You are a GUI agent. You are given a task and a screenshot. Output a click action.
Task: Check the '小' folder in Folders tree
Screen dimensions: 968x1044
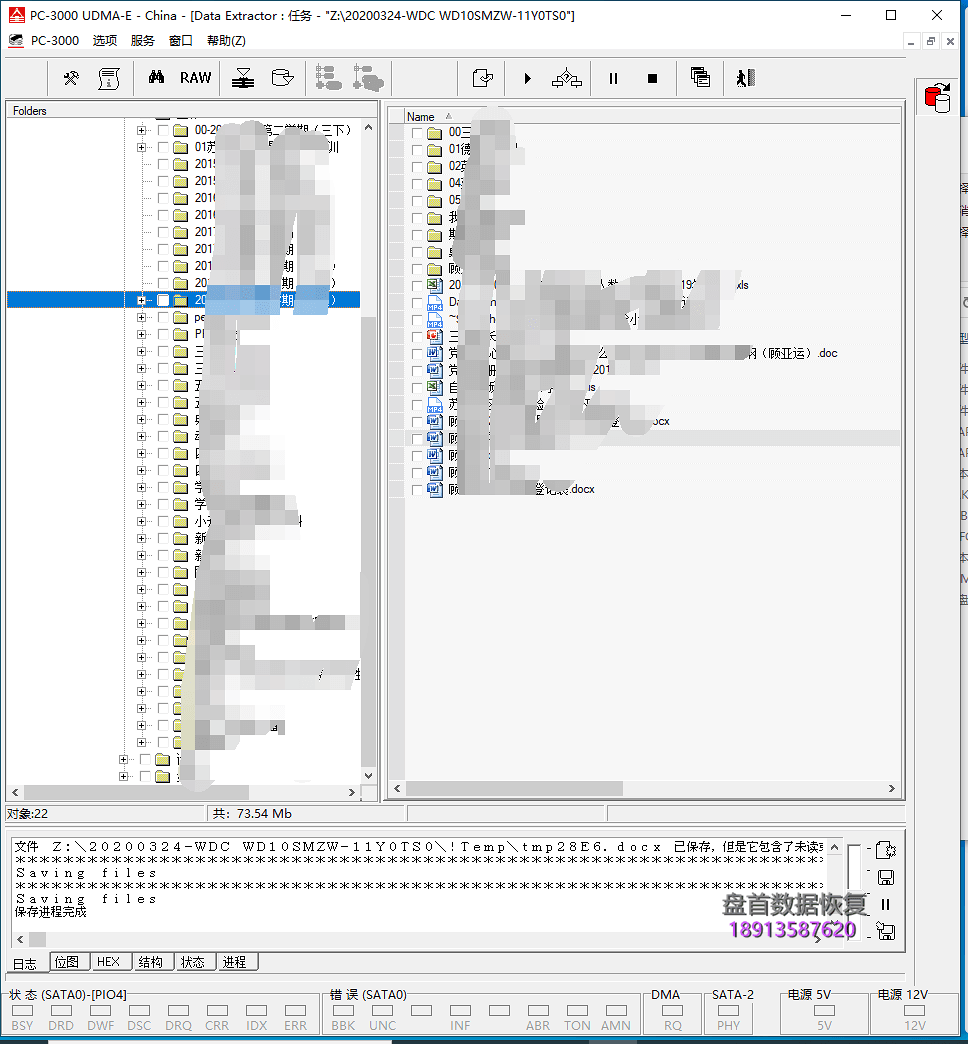point(162,521)
